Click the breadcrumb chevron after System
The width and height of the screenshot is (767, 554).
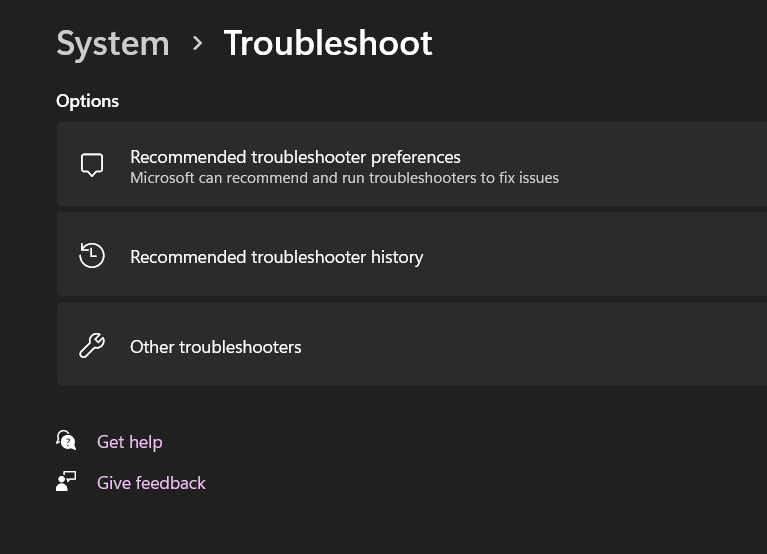(197, 44)
